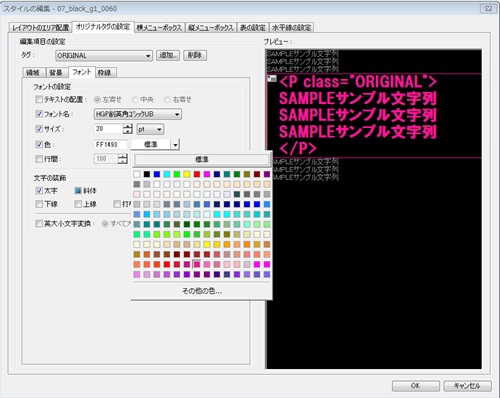Pick the magenta swatch in the top row
Screen dimensions: 500x398
click(x=207, y=174)
